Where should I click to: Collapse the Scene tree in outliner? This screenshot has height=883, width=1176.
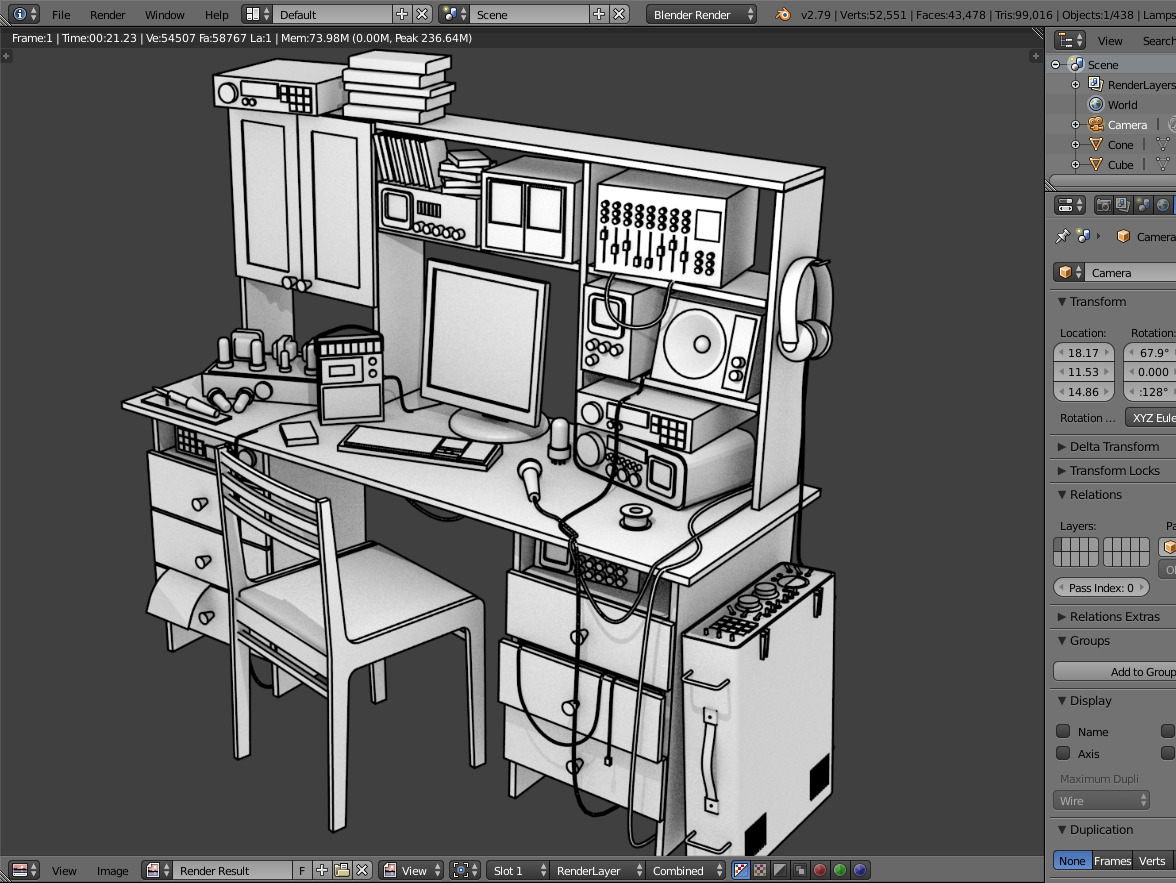(x=1056, y=65)
